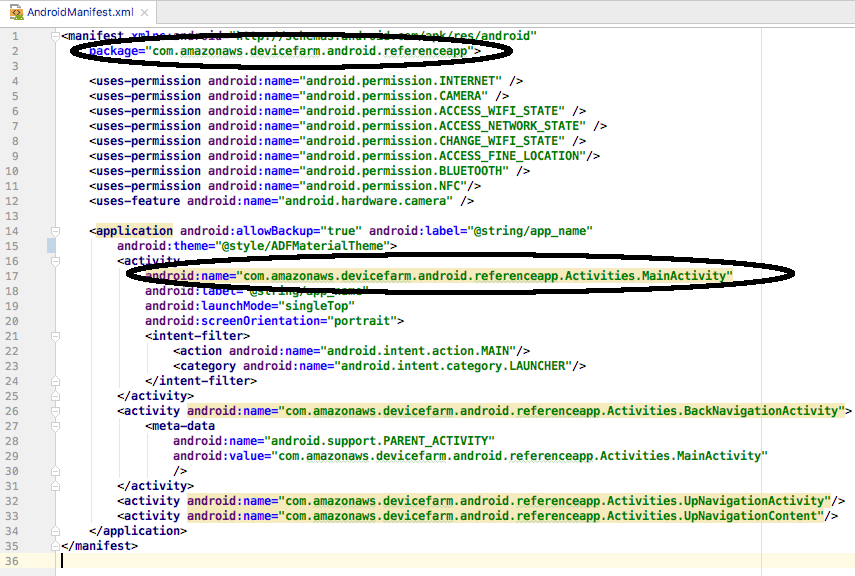Collapse the application tag fold on line 14
The image size is (855, 576).
coord(55,231)
